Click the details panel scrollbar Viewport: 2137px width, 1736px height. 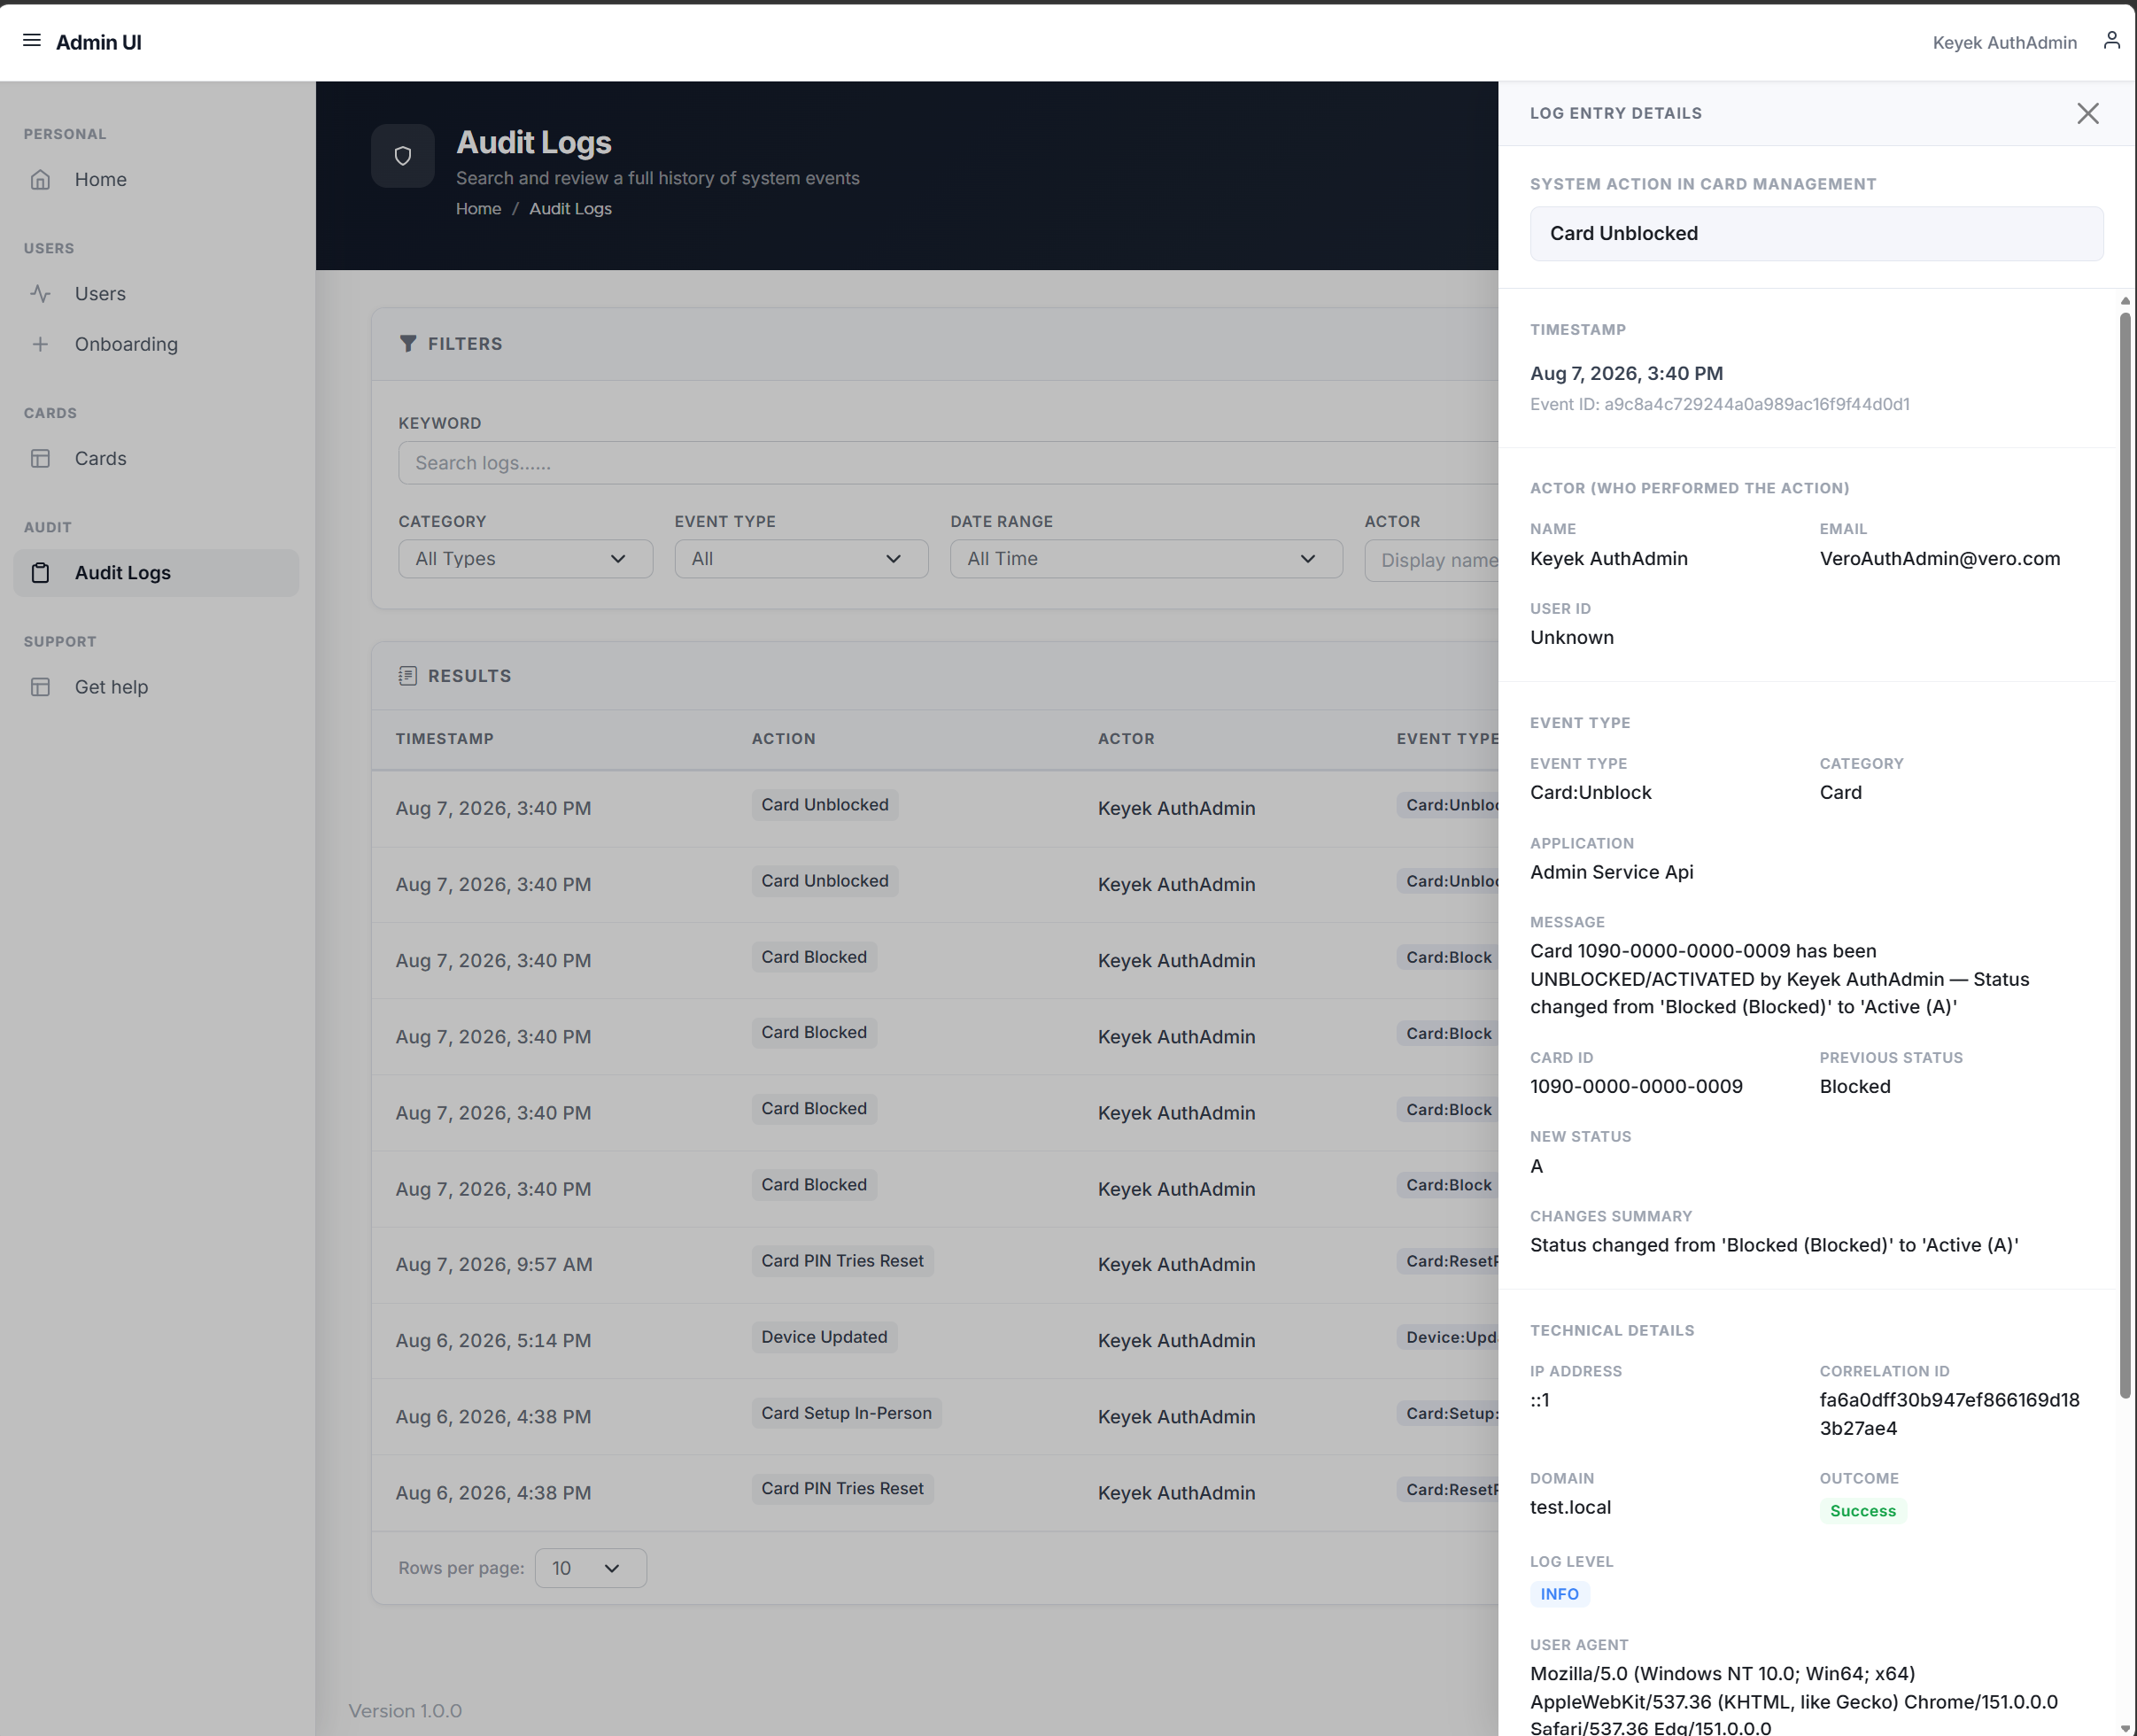(x=2125, y=855)
